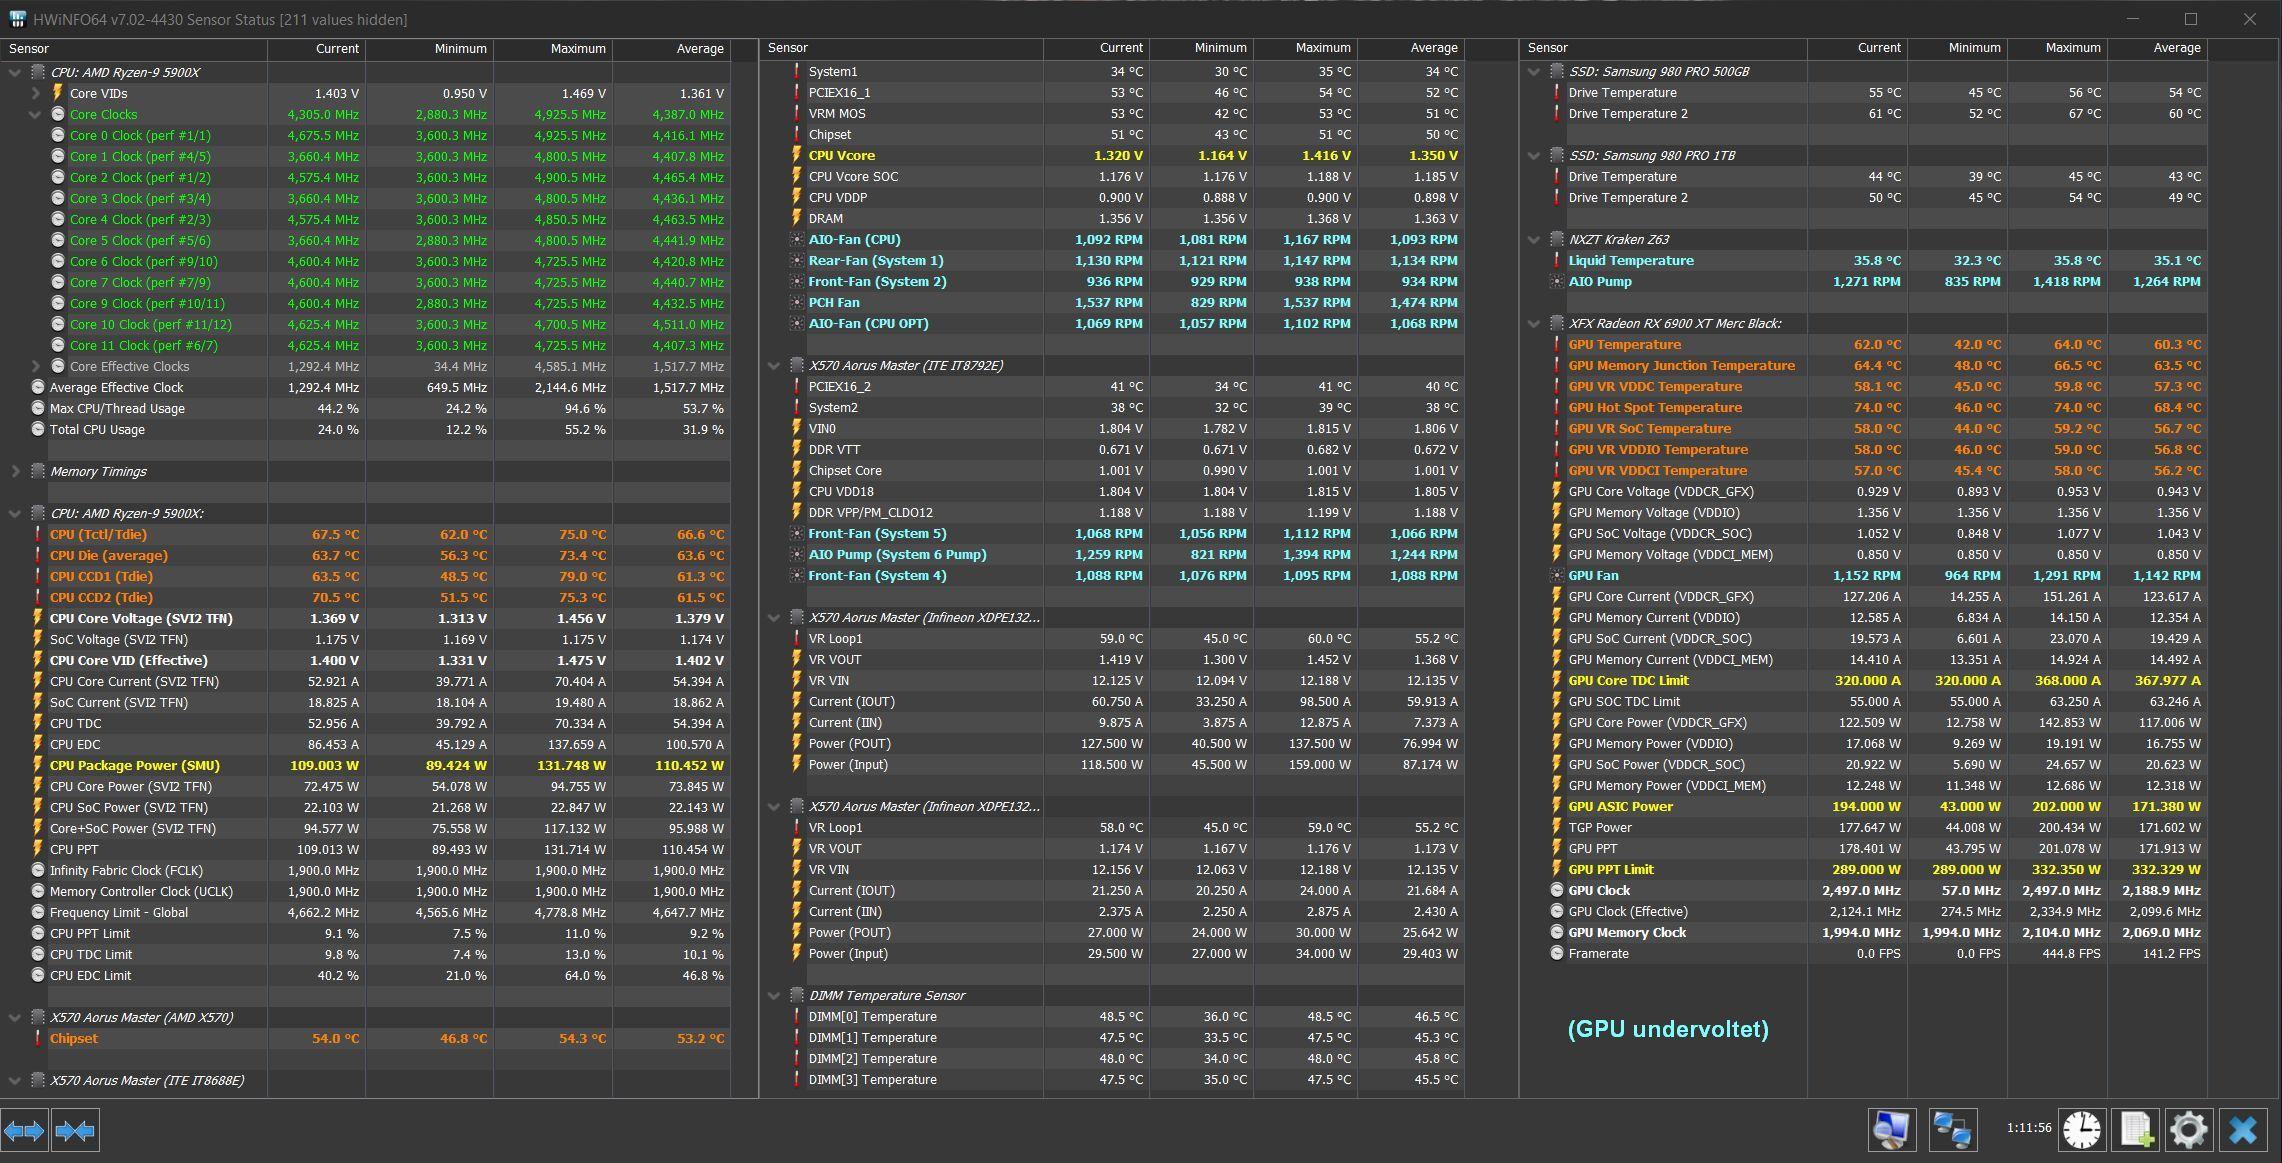Image resolution: width=2282 pixels, height=1163 pixels.
Task: Reset min/max with the clock icon
Action: [2081, 1130]
